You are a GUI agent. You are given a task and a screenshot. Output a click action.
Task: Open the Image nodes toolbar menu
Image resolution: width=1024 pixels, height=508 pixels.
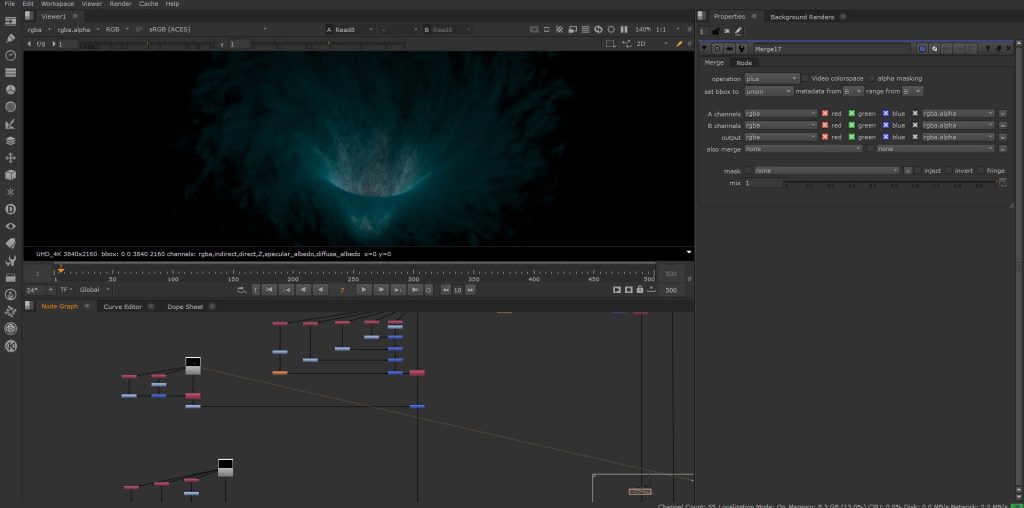coord(10,22)
